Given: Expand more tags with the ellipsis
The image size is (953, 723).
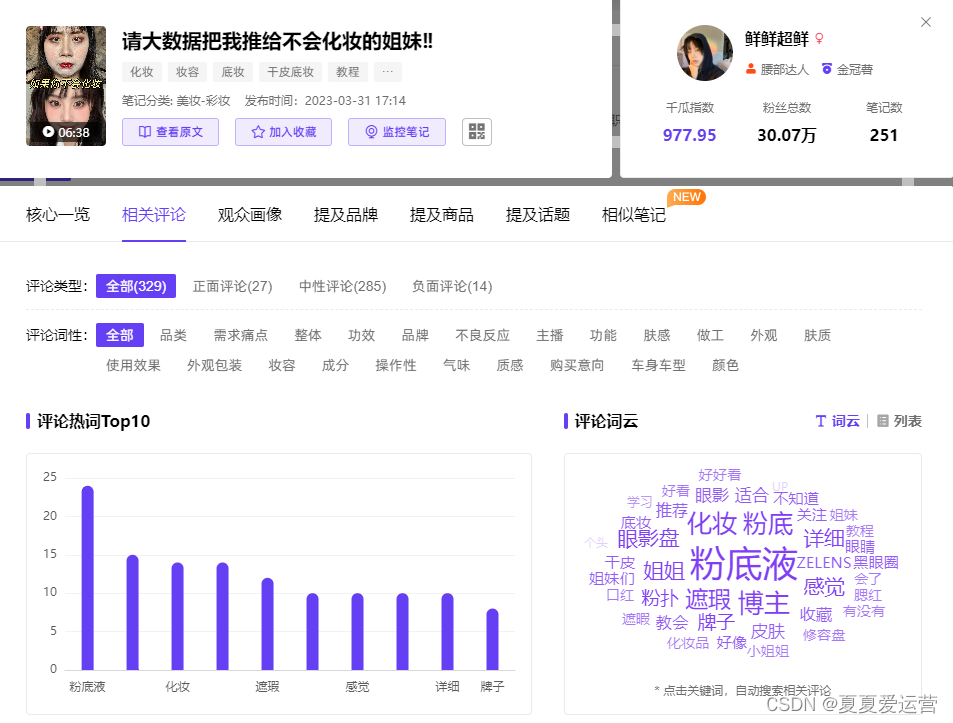Looking at the screenshot, I should click(388, 72).
